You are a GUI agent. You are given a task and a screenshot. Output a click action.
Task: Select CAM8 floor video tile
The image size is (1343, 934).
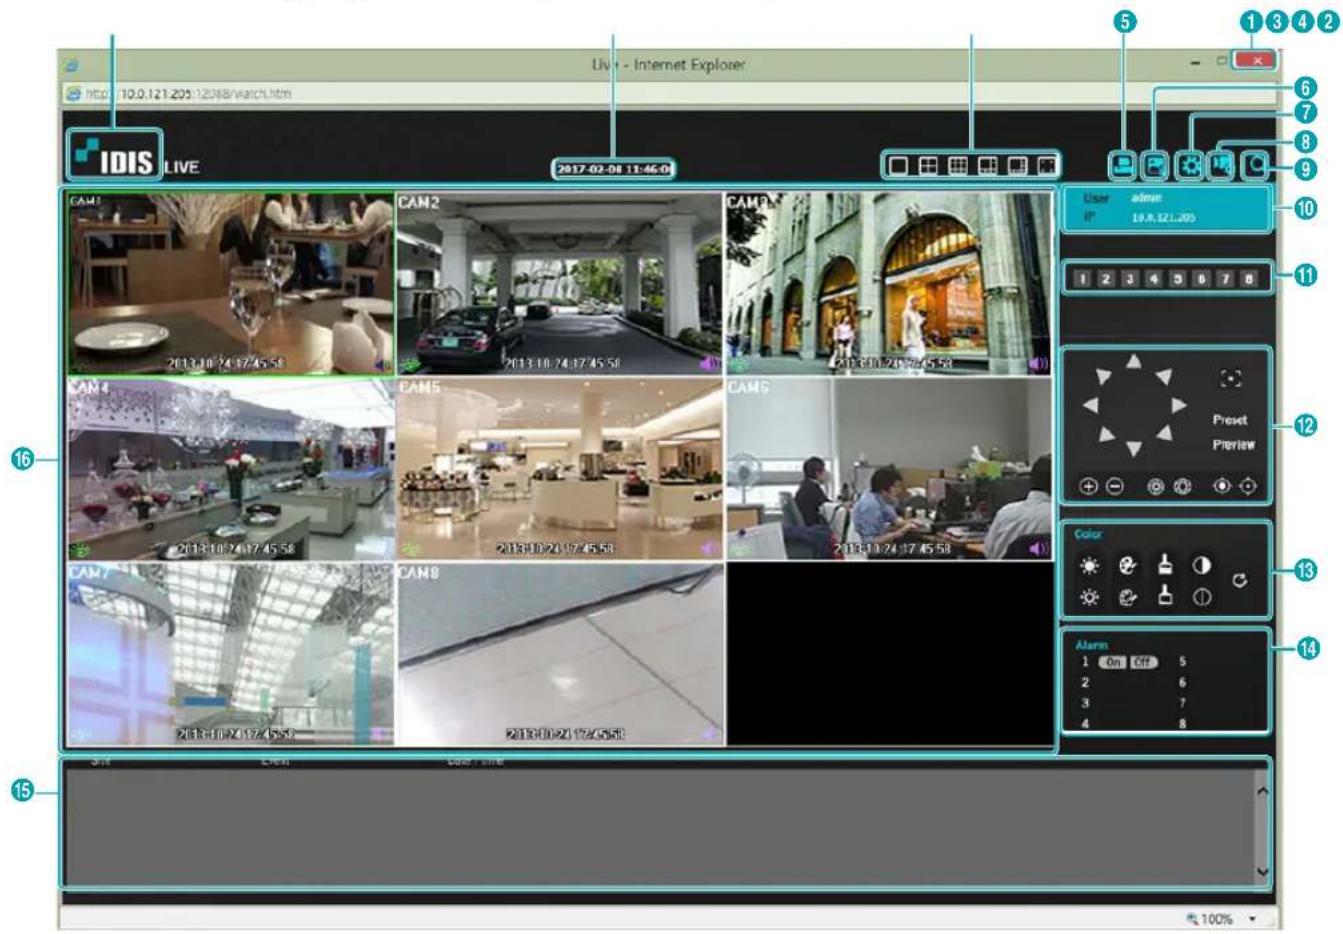click(560, 654)
